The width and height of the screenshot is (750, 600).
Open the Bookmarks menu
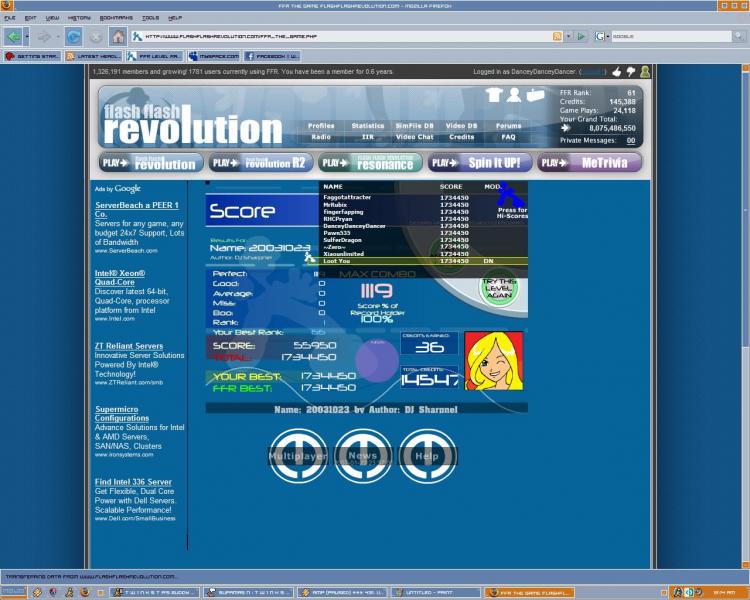pos(116,18)
